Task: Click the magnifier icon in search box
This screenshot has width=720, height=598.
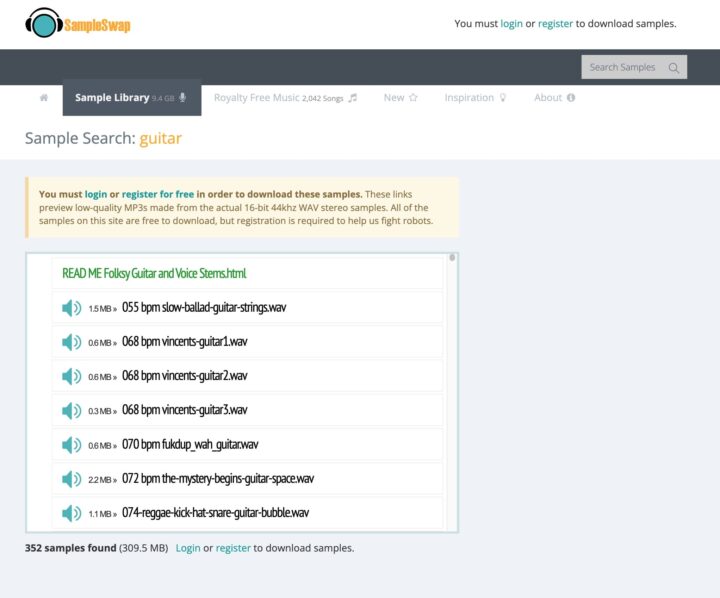Action: click(674, 68)
